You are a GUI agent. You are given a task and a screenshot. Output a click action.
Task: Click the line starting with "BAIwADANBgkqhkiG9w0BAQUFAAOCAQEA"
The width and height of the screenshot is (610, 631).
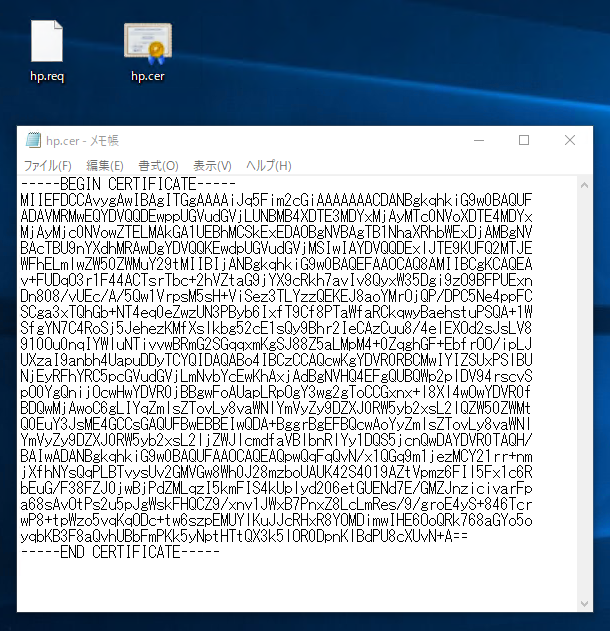(x=276, y=456)
